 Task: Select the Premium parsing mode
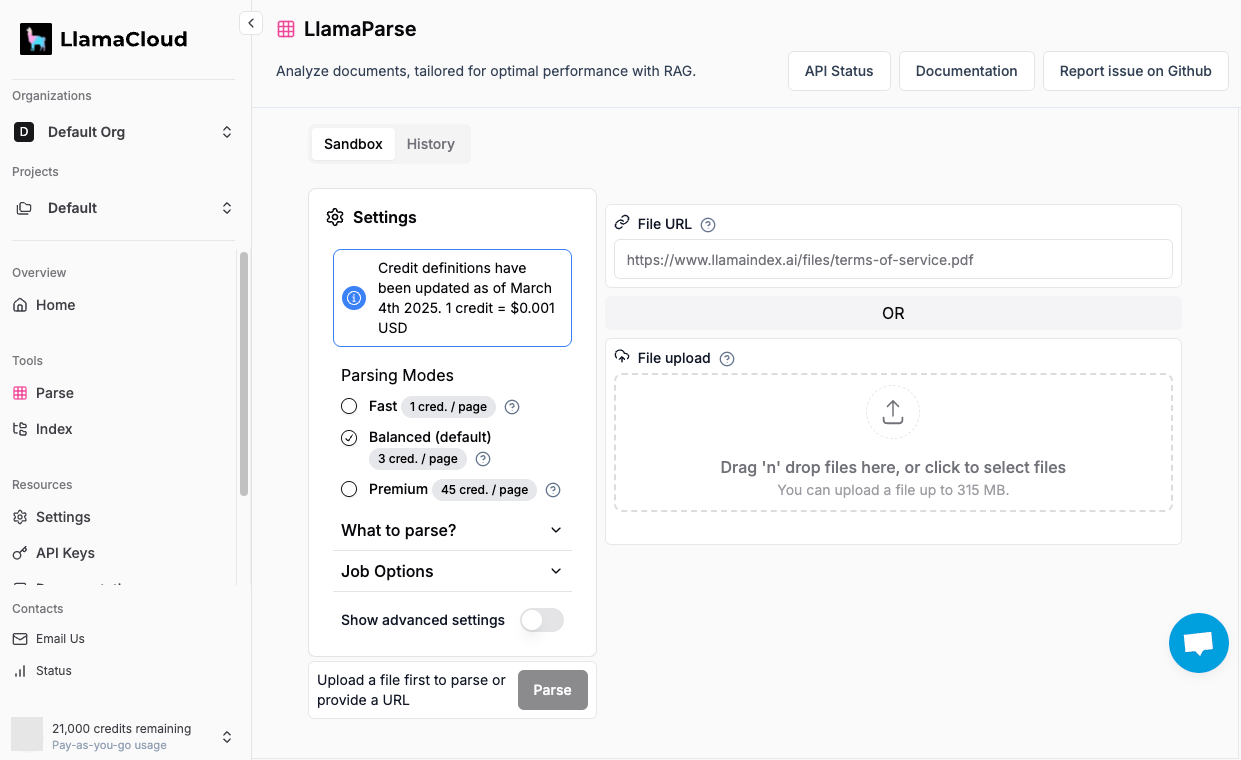tap(349, 489)
